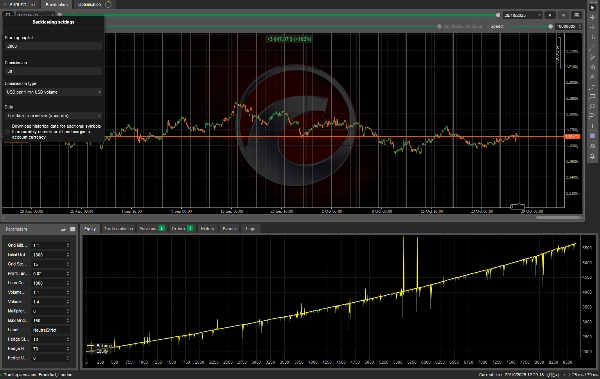Image resolution: width=600 pixels, height=379 pixels.
Task: Open the Positions tab
Action: point(152,229)
